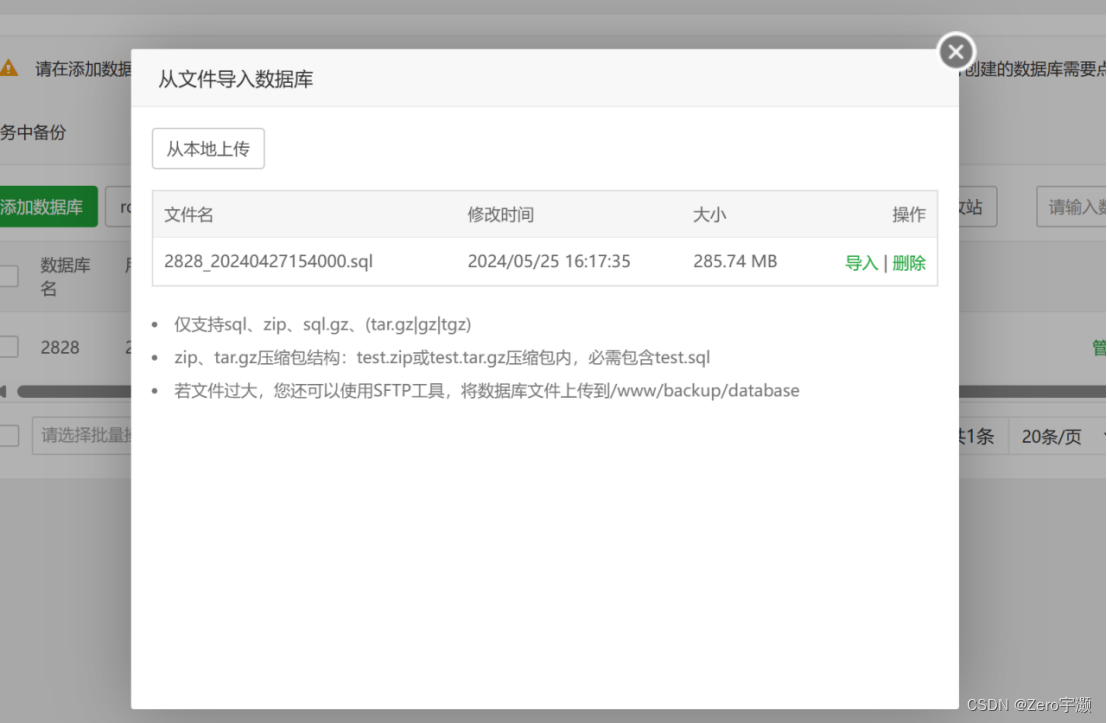Click the supported formats hint line
This screenshot has height=723, width=1107.
[323, 324]
